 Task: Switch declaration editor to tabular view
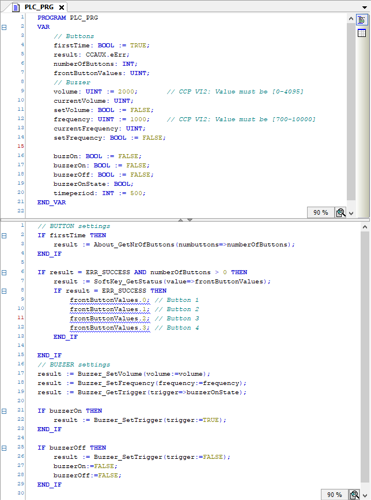pos(361,33)
